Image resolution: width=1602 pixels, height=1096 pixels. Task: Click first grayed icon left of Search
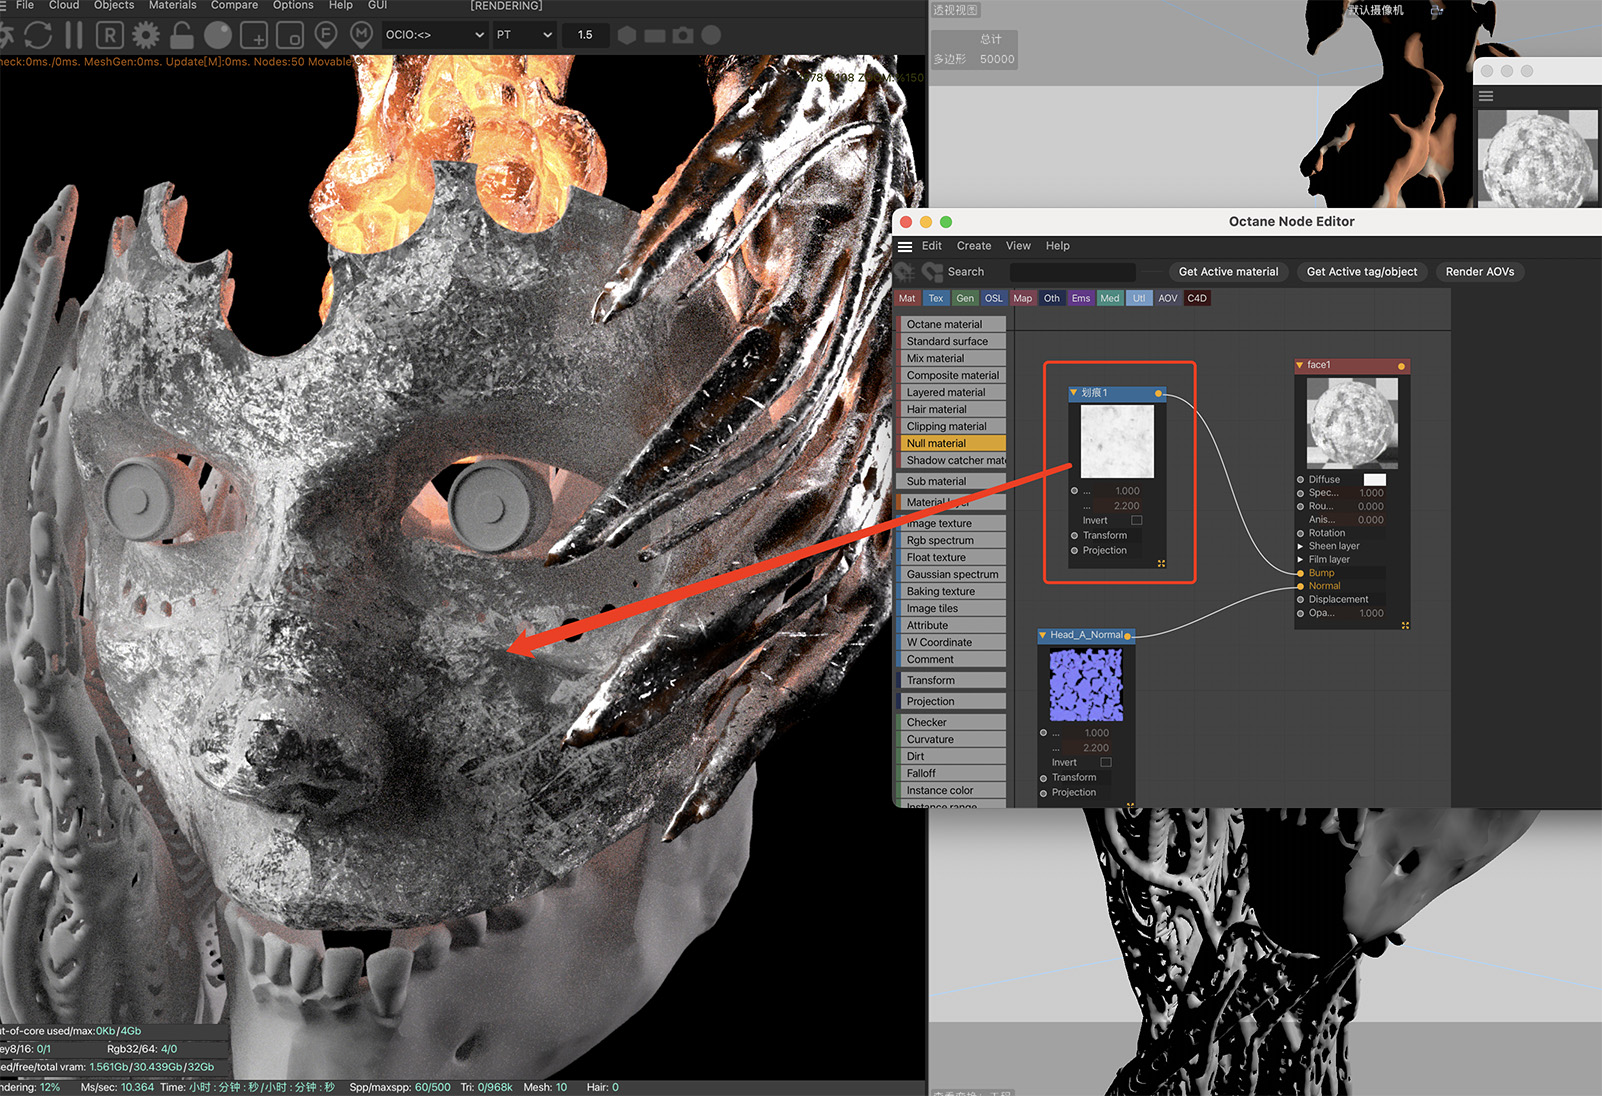point(905,272)
